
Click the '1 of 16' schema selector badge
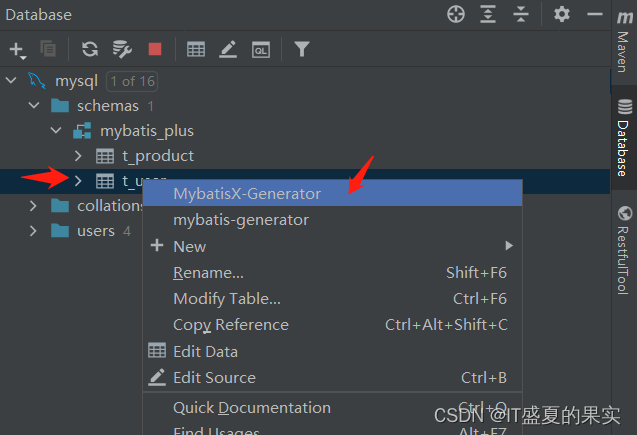coord(132,81)
